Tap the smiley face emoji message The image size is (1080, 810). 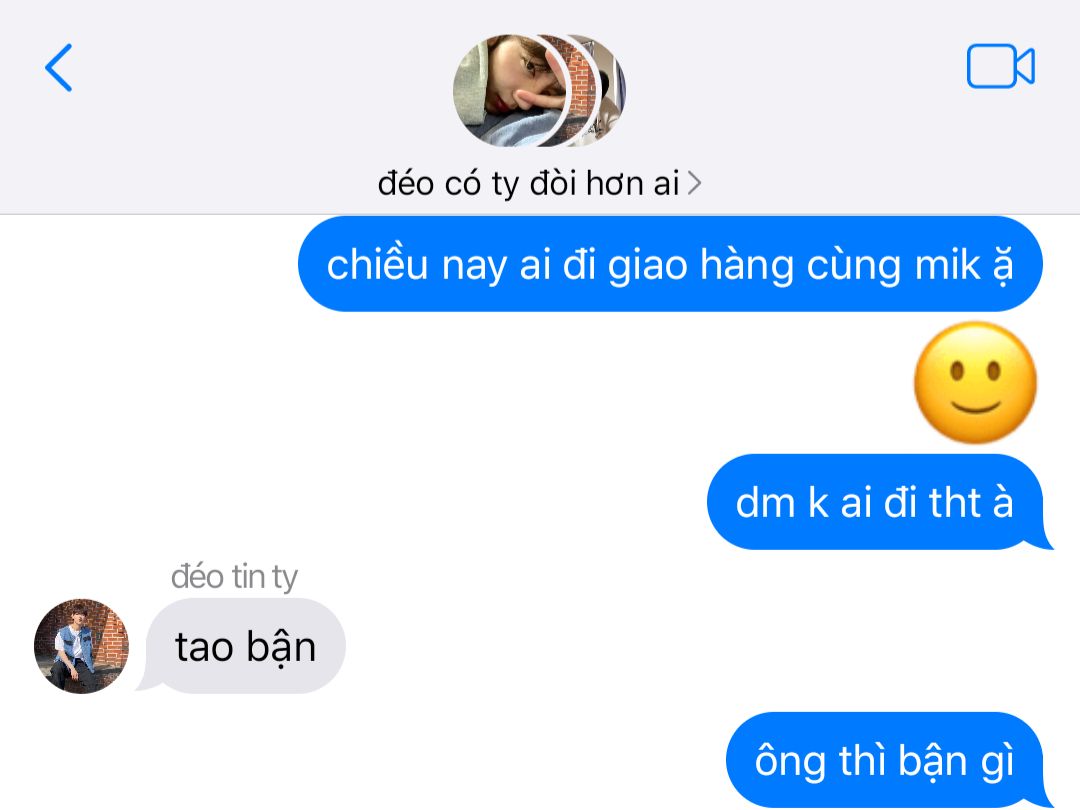tap(975, 382)
